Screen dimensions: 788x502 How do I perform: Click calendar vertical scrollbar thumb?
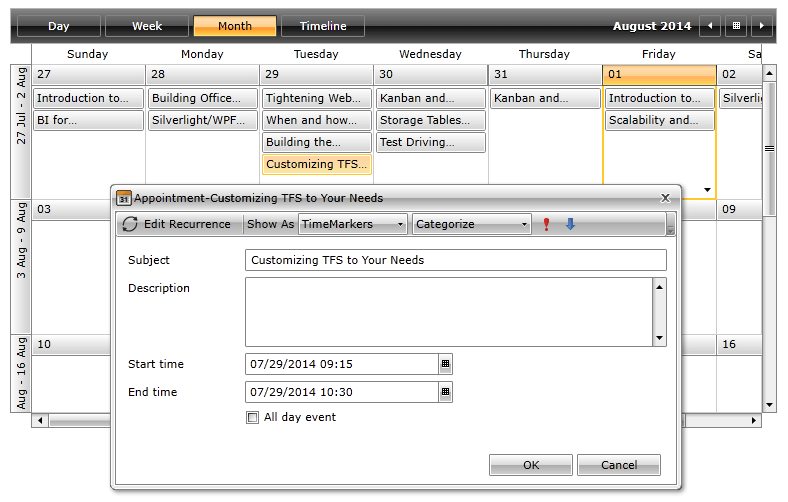click(769, 149)
